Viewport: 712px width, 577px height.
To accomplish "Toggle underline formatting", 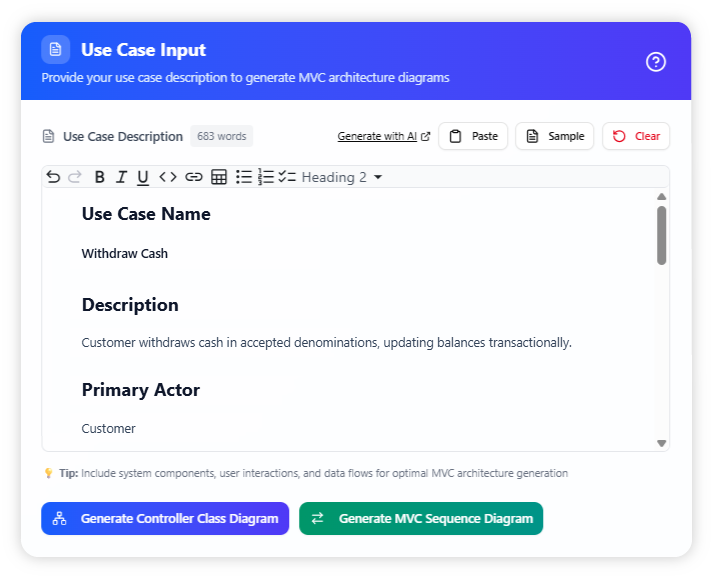I will click(x=143, y=177).
